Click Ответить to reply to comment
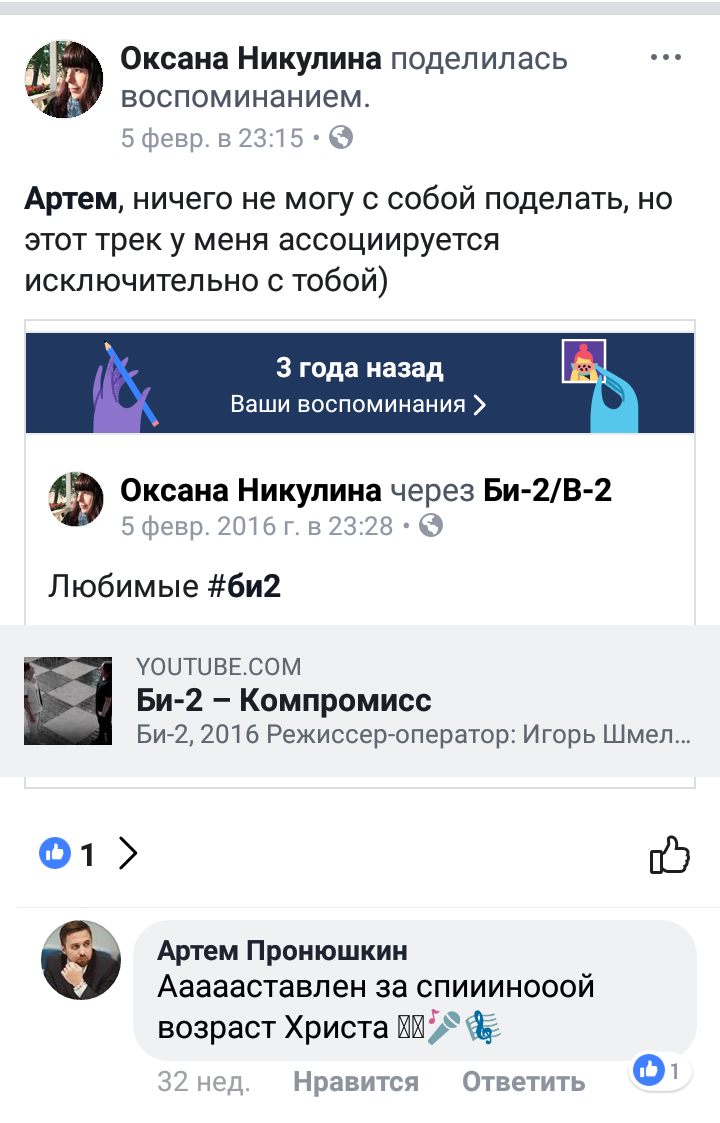Screen dimensions: 720x1123 click(524, 1081)
